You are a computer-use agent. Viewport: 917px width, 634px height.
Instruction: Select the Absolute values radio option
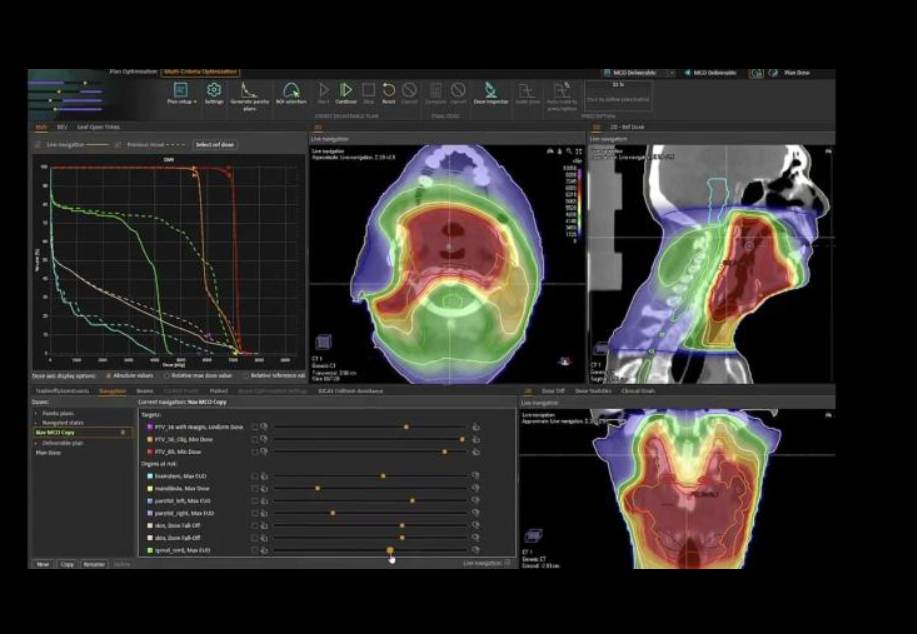[x=110, y=376]
